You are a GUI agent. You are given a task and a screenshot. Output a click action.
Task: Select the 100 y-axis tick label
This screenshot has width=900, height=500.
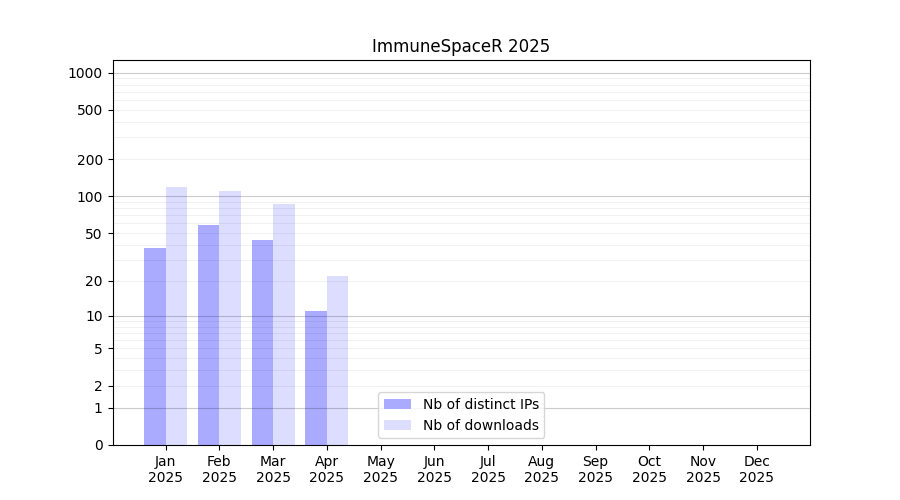point(90,197)
